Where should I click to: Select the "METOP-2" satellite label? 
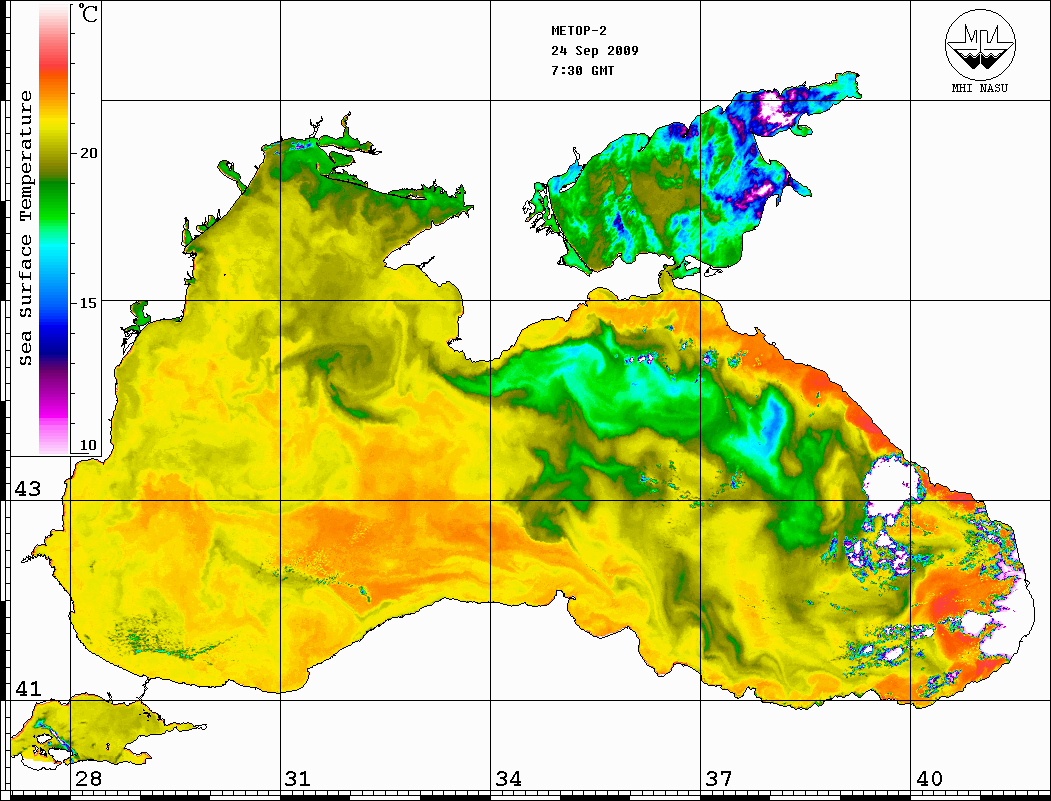coord(579,31)
